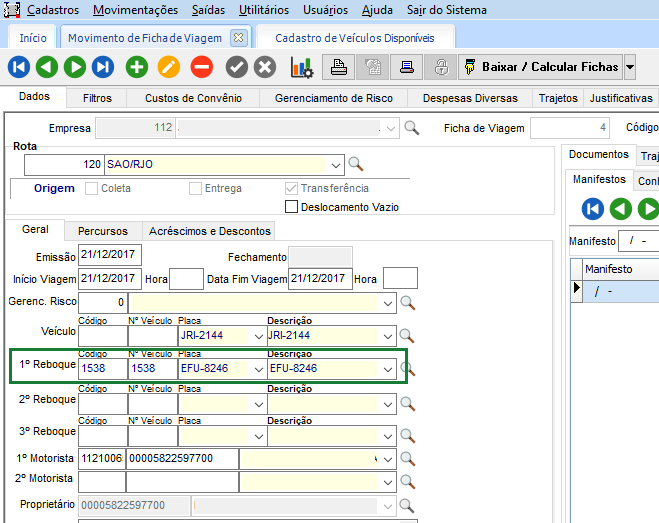Click the checkmark confirm icon
This screenshot has height=523, width=659.
(x=236, y=67)
